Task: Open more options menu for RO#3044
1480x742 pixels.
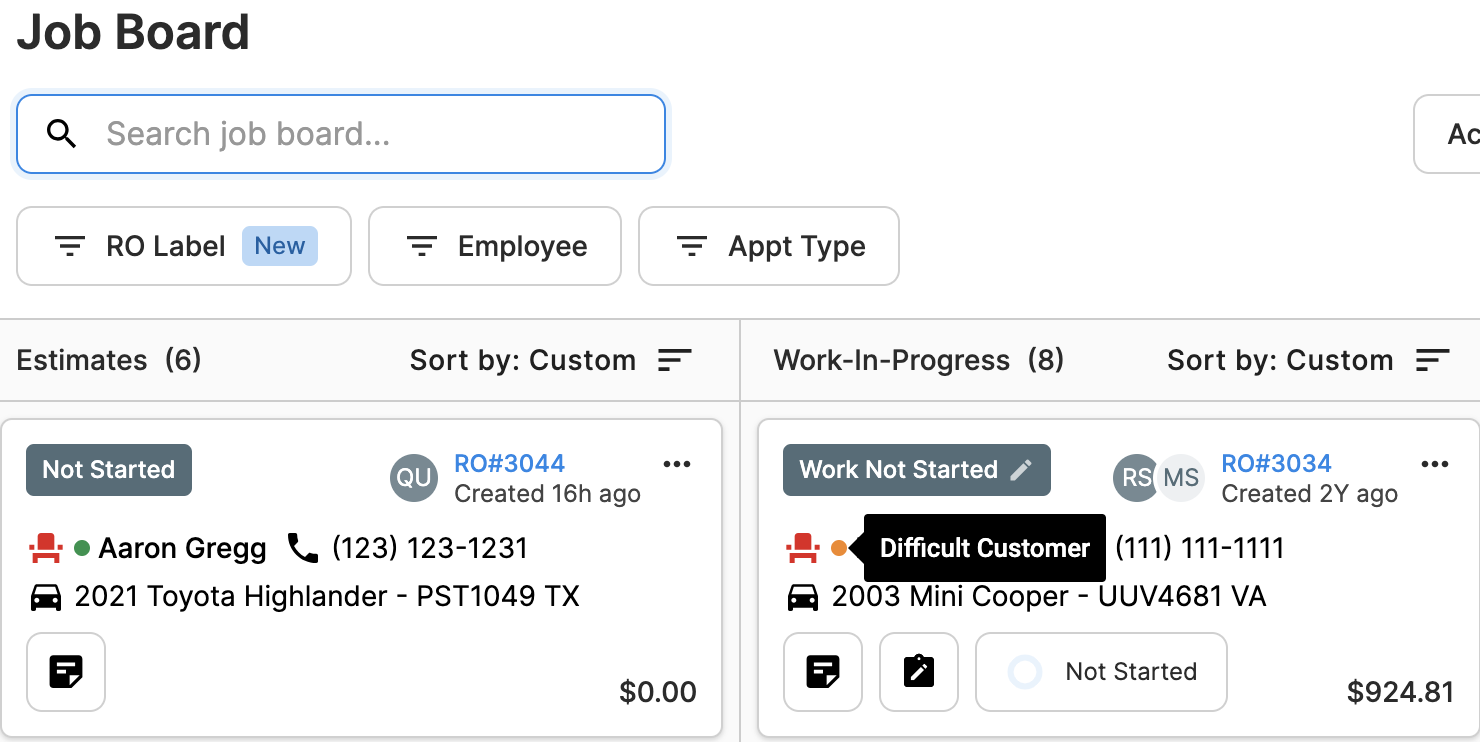Action: coord(677,464)
